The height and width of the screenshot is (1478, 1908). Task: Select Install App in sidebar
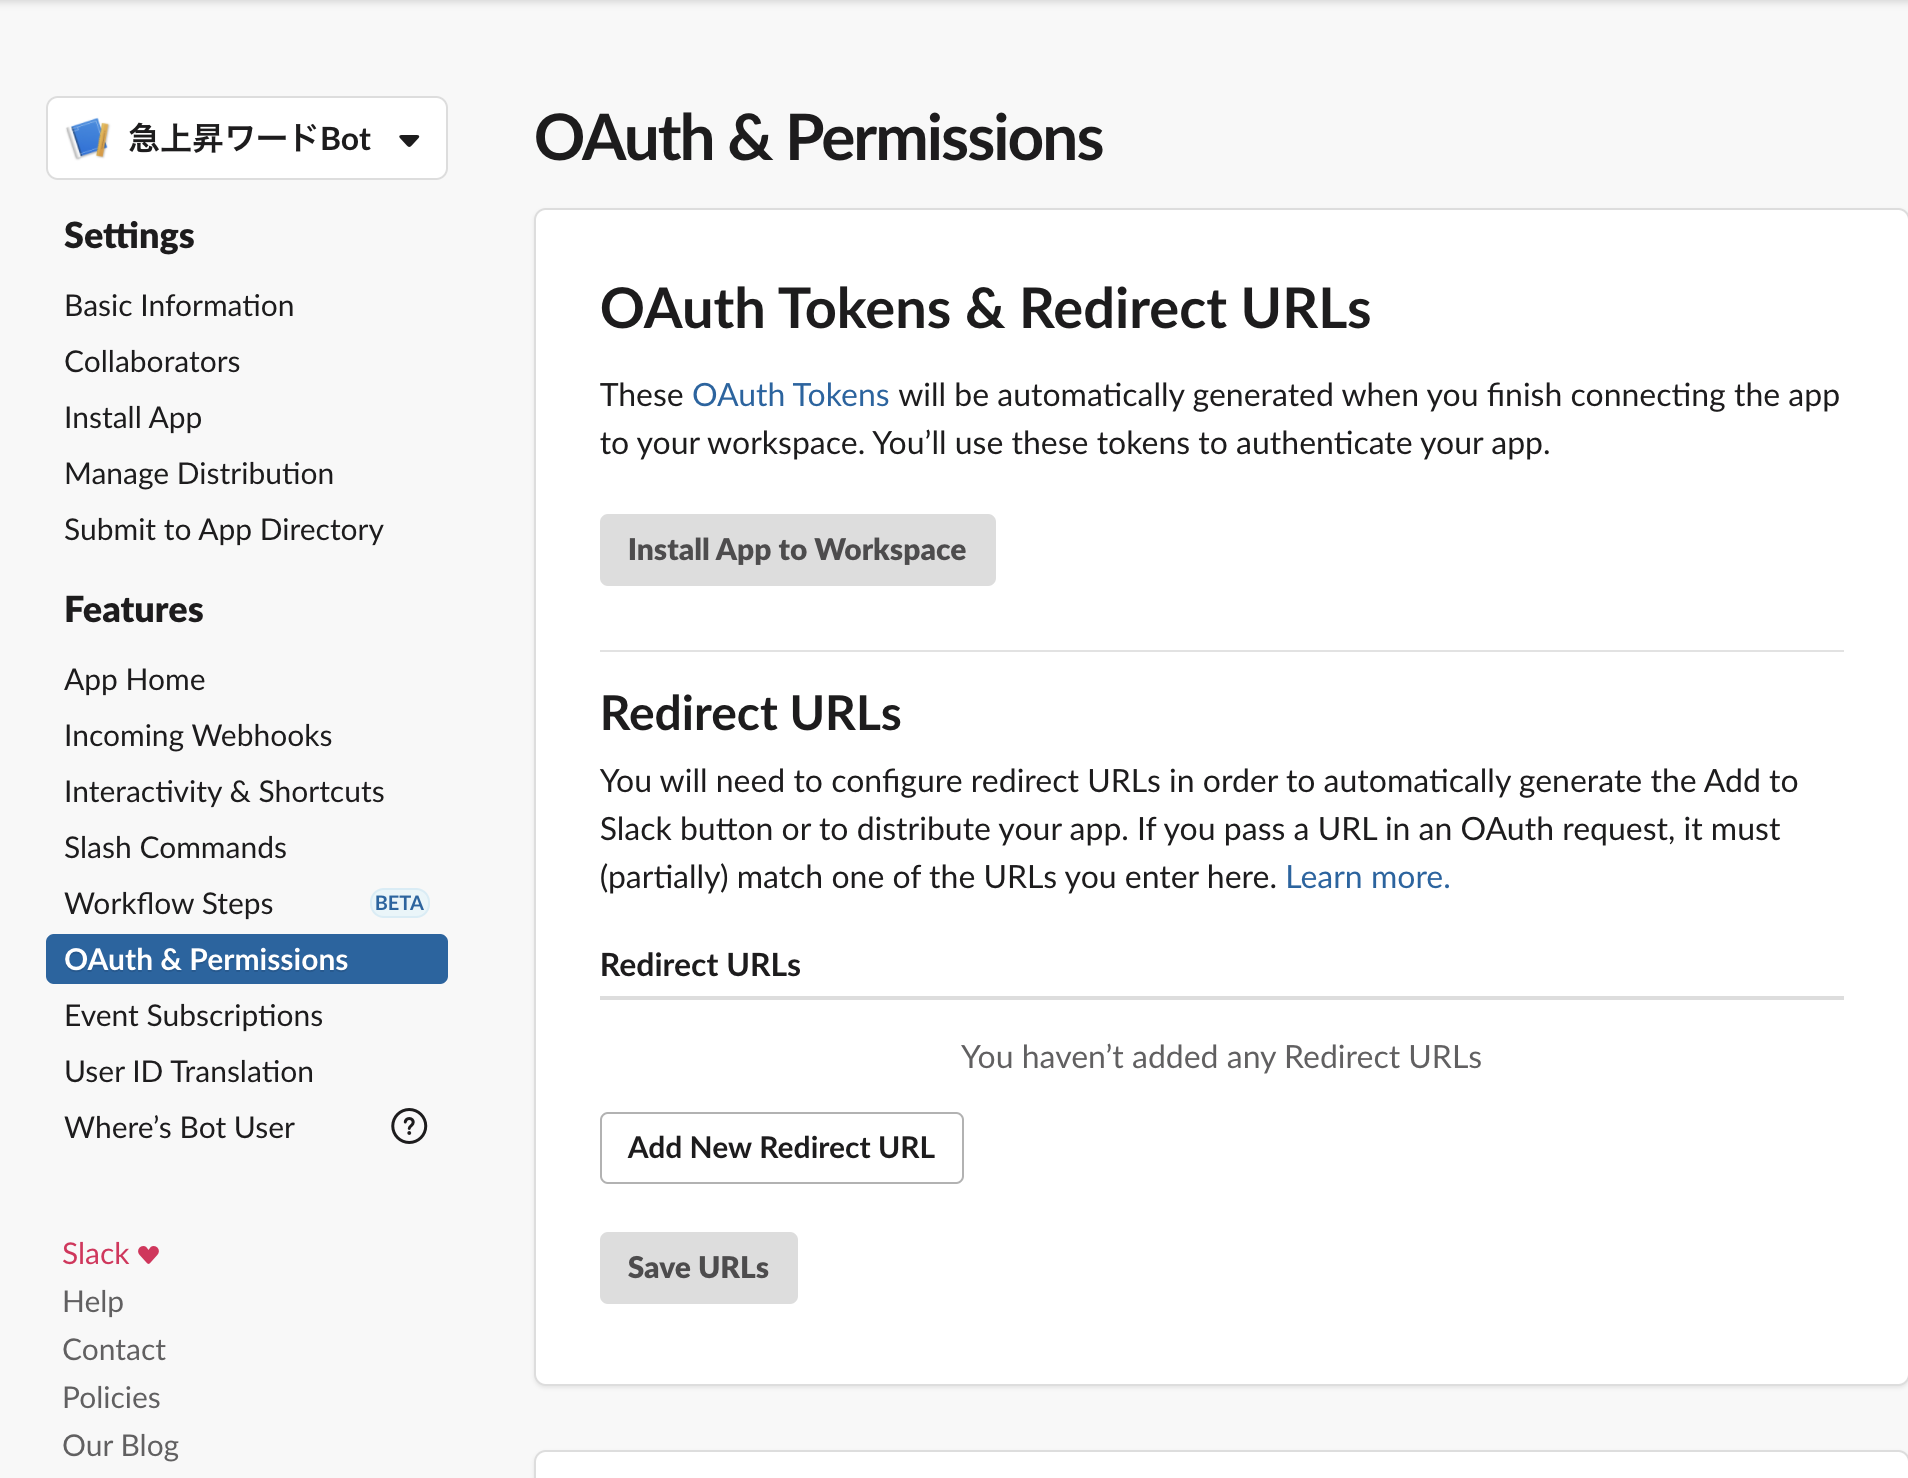click(133, 418)
